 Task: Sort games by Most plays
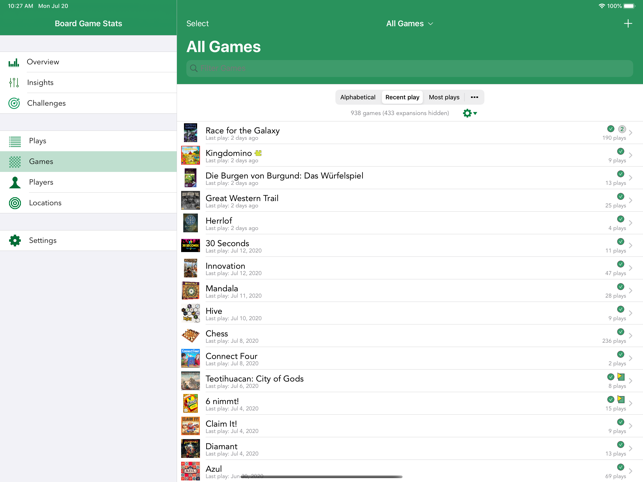[444, 97]
